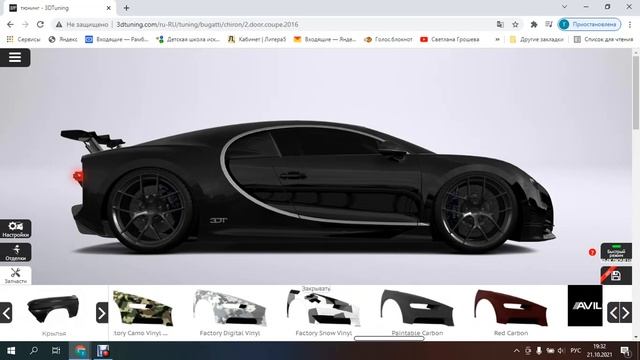This screenshot has width=640, height=360.
Task: Open the media control icon in toolbar
Action: click(x=549, y=24)
